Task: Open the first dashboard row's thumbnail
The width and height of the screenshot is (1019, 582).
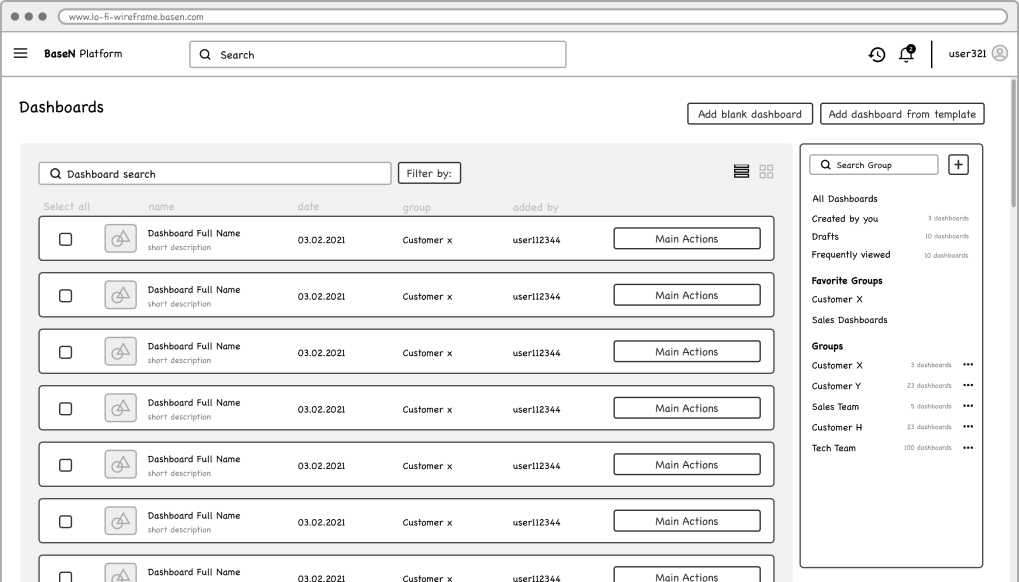Action: [120, 238]
